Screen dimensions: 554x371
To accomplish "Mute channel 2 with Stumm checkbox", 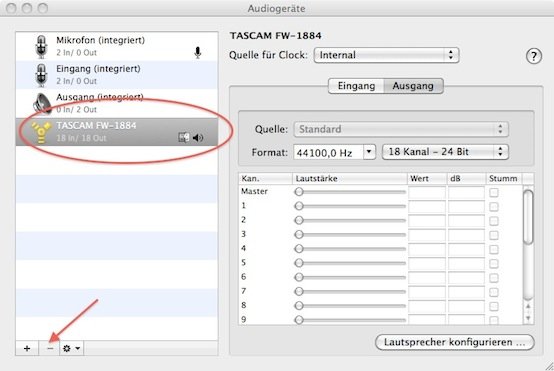I will [x=494, y=221].
